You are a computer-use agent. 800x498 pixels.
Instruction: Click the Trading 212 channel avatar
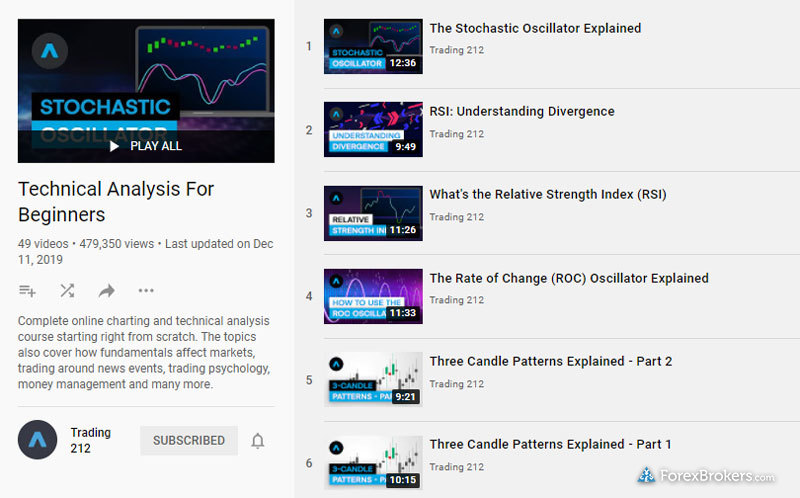click(37, 440)
